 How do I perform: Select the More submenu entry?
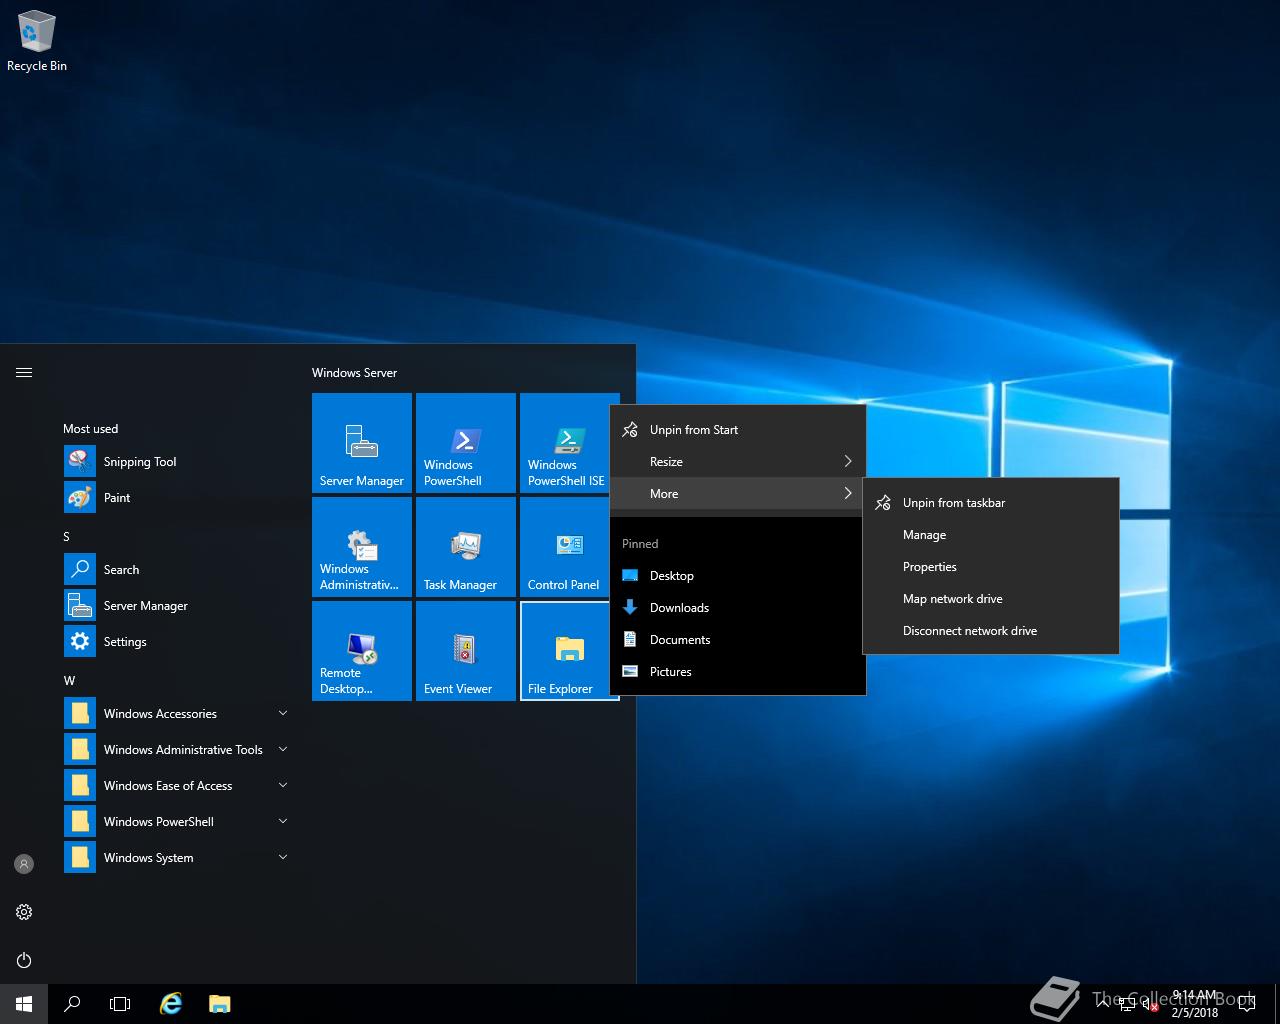coord(738,494)
